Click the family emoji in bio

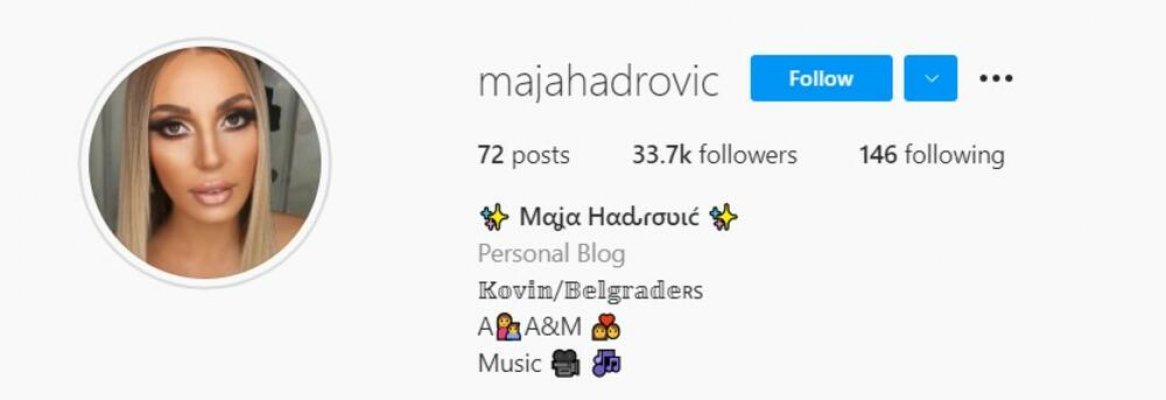tap(509, 327)
